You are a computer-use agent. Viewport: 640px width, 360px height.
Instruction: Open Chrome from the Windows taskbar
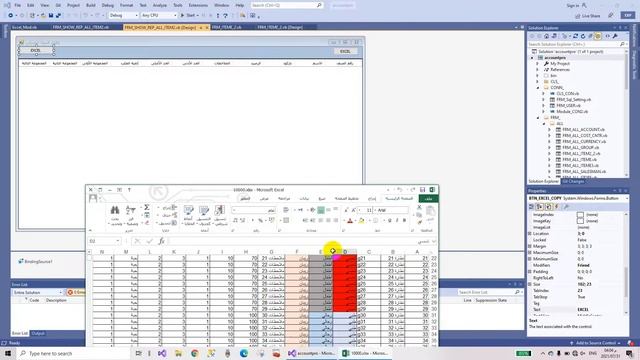coord(195,353)
